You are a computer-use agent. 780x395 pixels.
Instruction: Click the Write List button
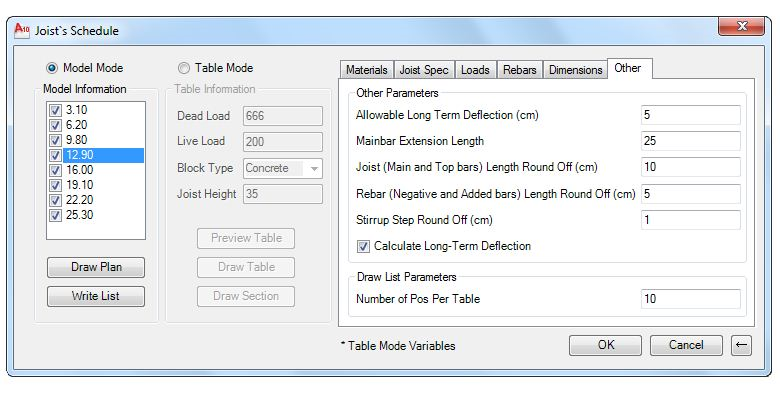pos(96,296)
